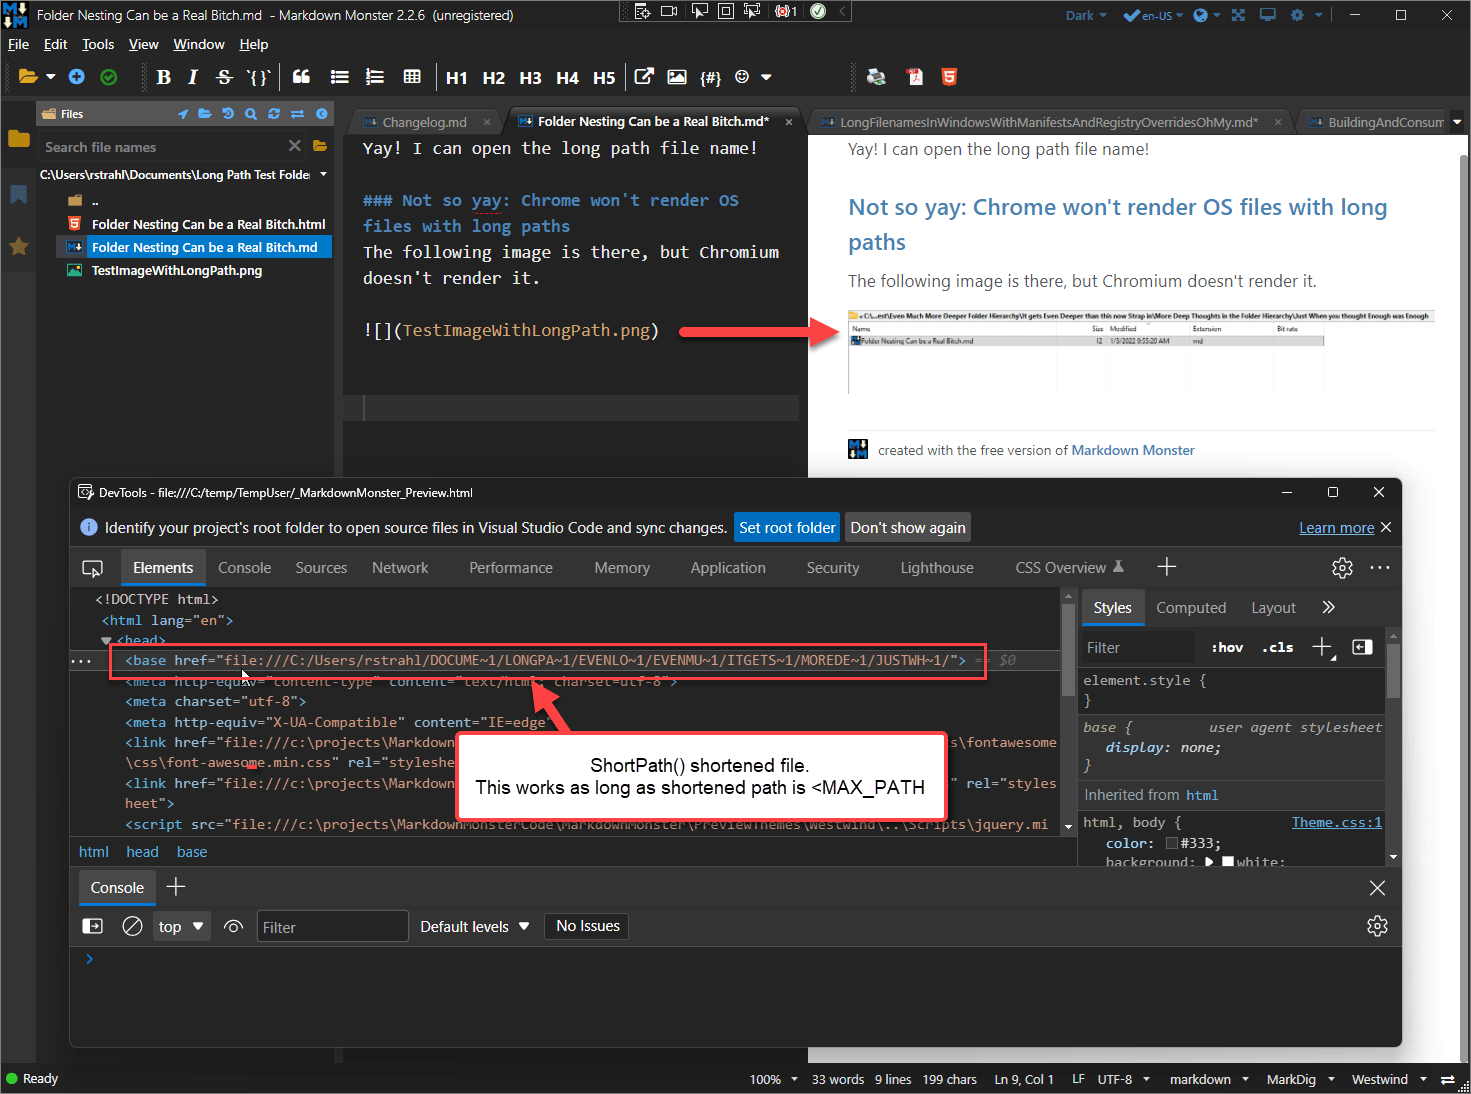Insert code block with {#} icon
The image size is (1471, 1094).
[x=710, y=78]
